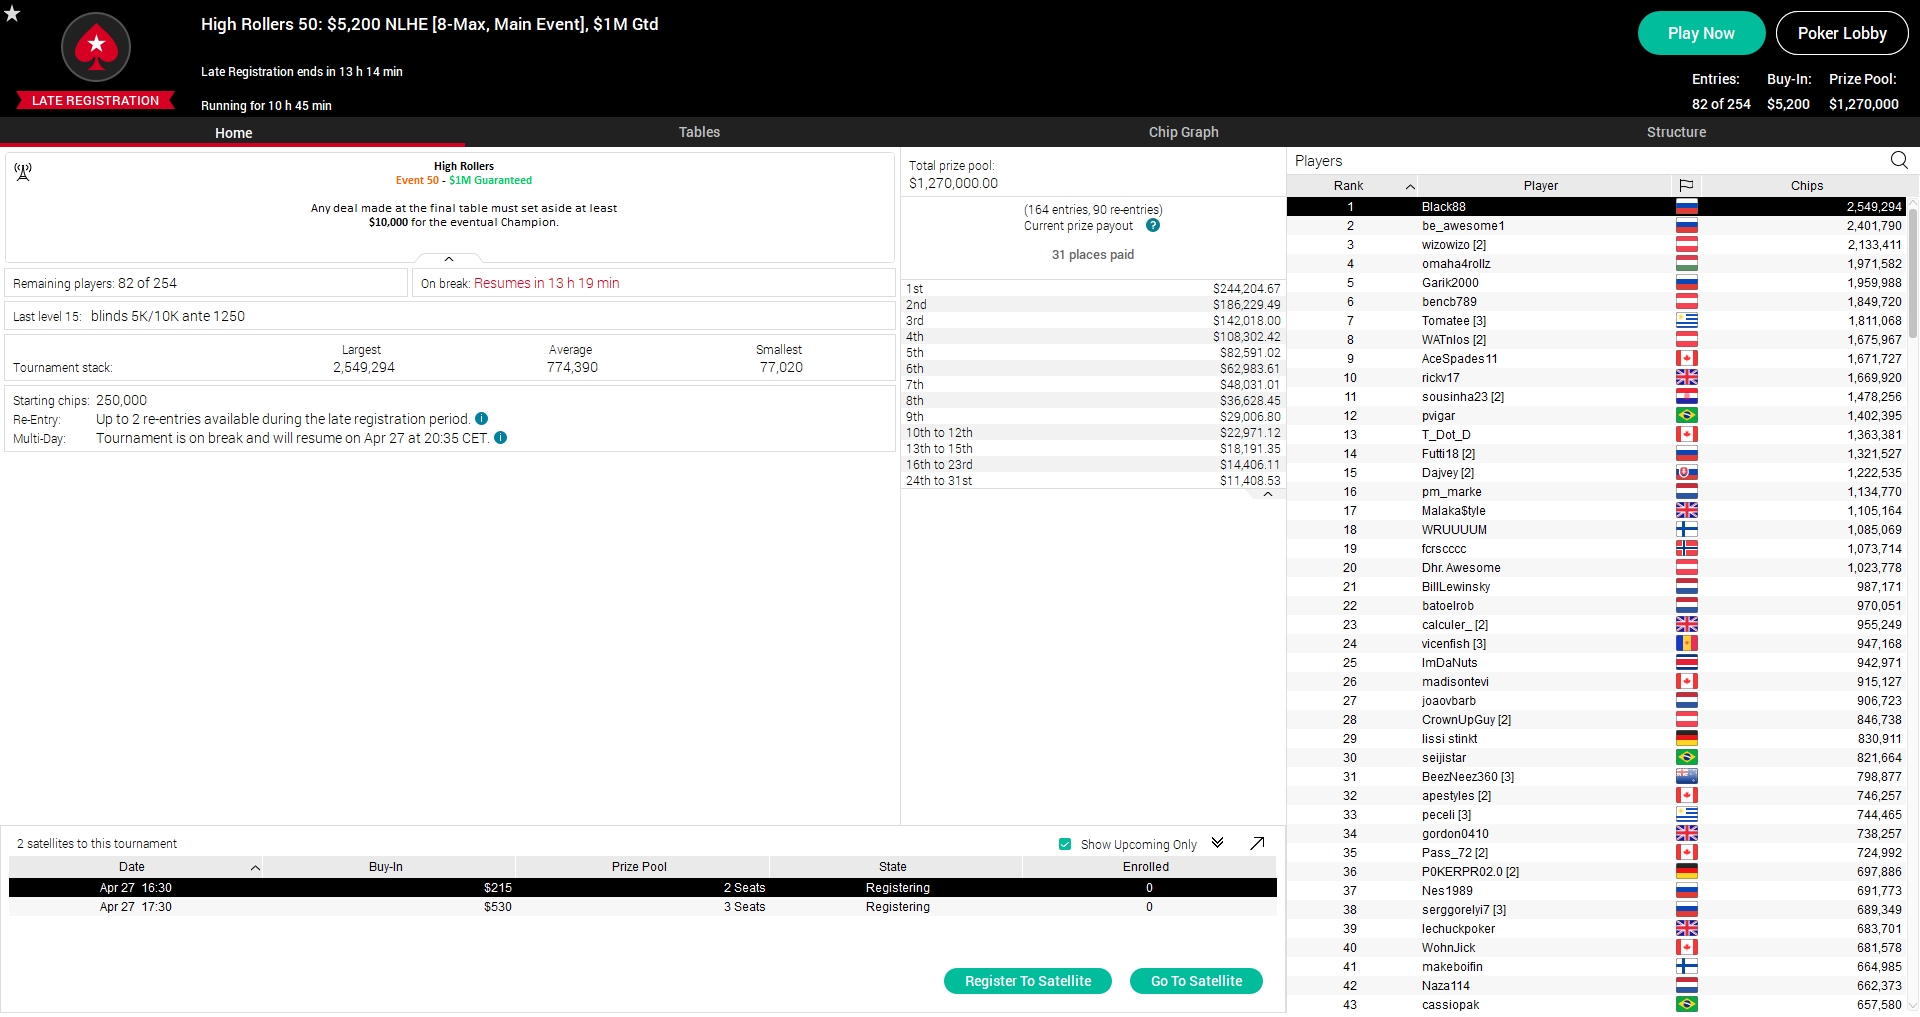Viewport: 1920px width, 1017px height.
Task: Click the flag beside BeezNeez360 [3]
Action: 1687,777
